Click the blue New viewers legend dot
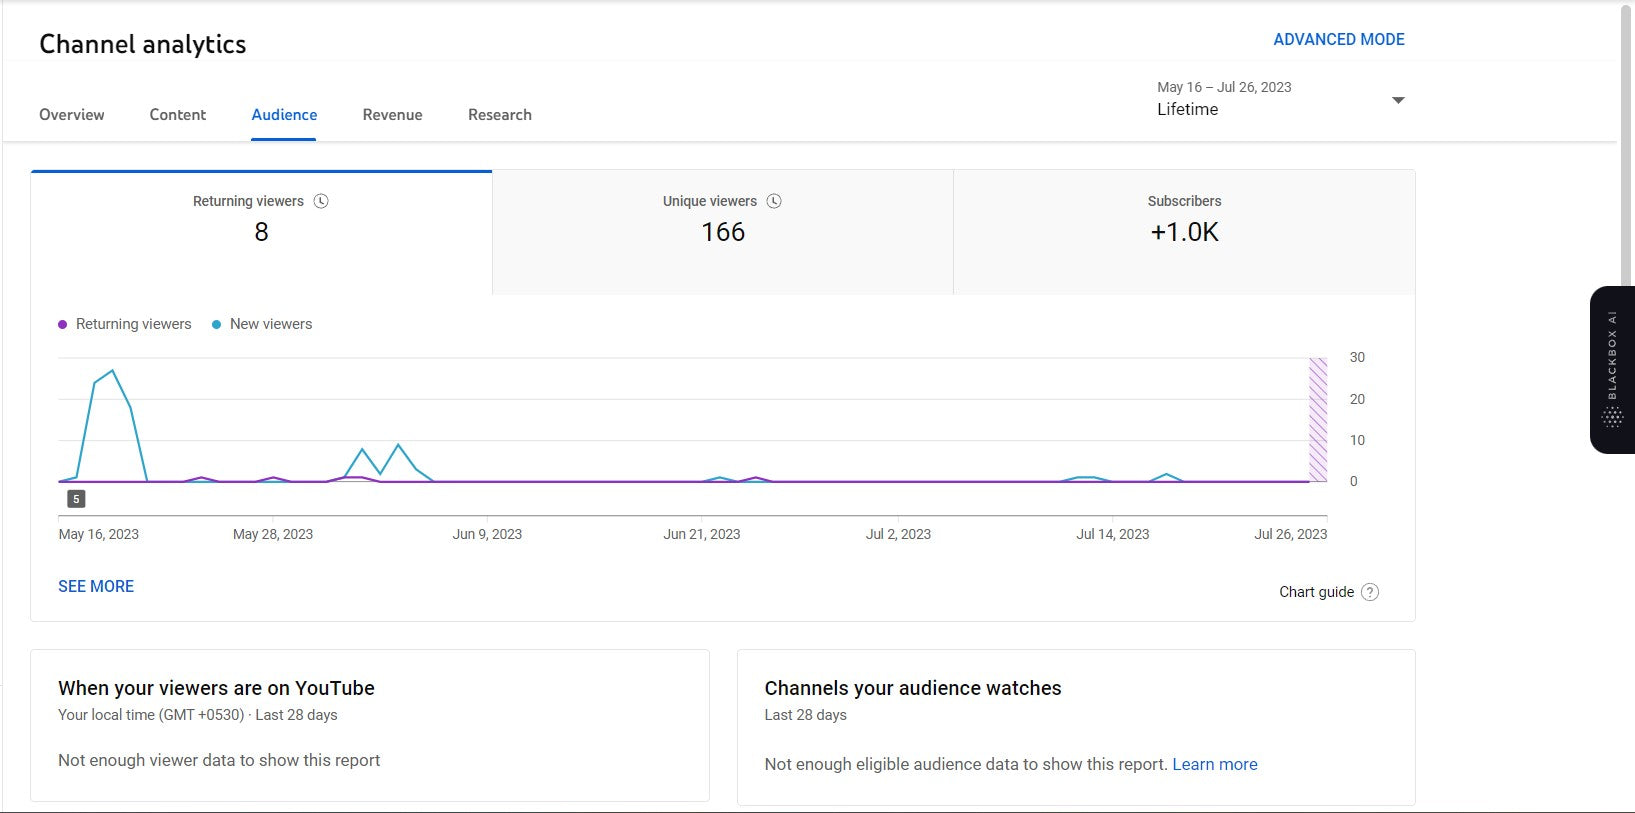The image size is (1635, 813). click(x=216, y=325)
